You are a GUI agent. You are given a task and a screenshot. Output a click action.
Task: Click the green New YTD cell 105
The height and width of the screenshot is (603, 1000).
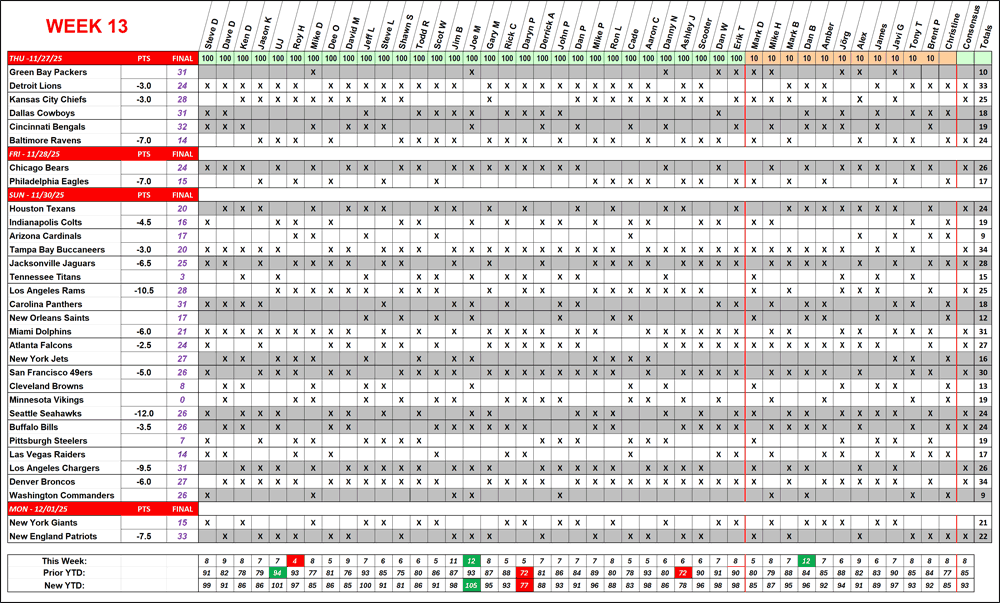pyautogui.click(x=471, y=584)
